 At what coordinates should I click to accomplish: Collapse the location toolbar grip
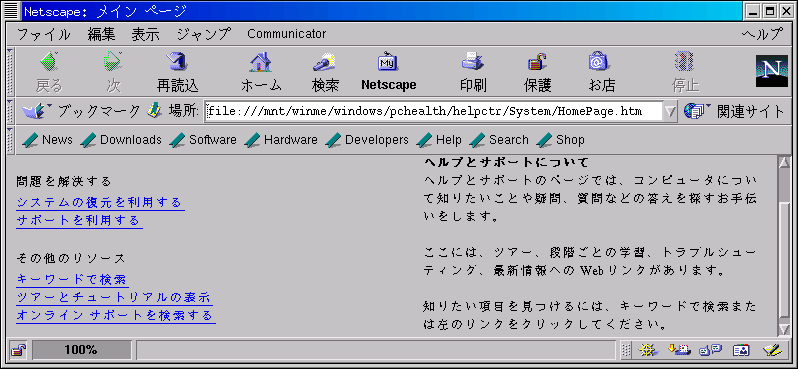click(10, 111)
